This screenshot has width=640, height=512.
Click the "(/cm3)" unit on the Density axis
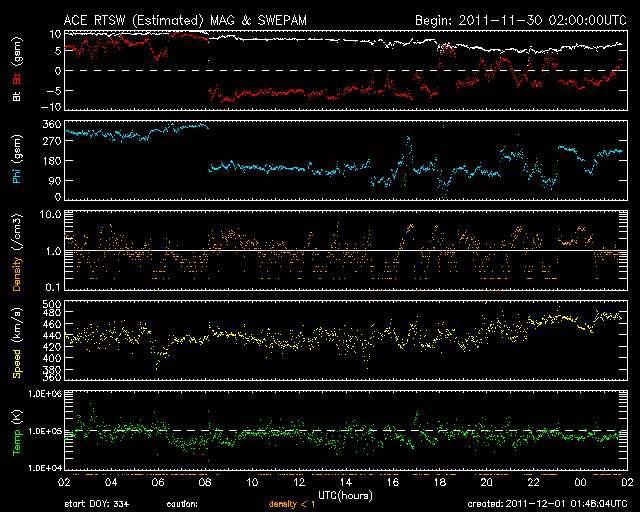pos(17,234)
